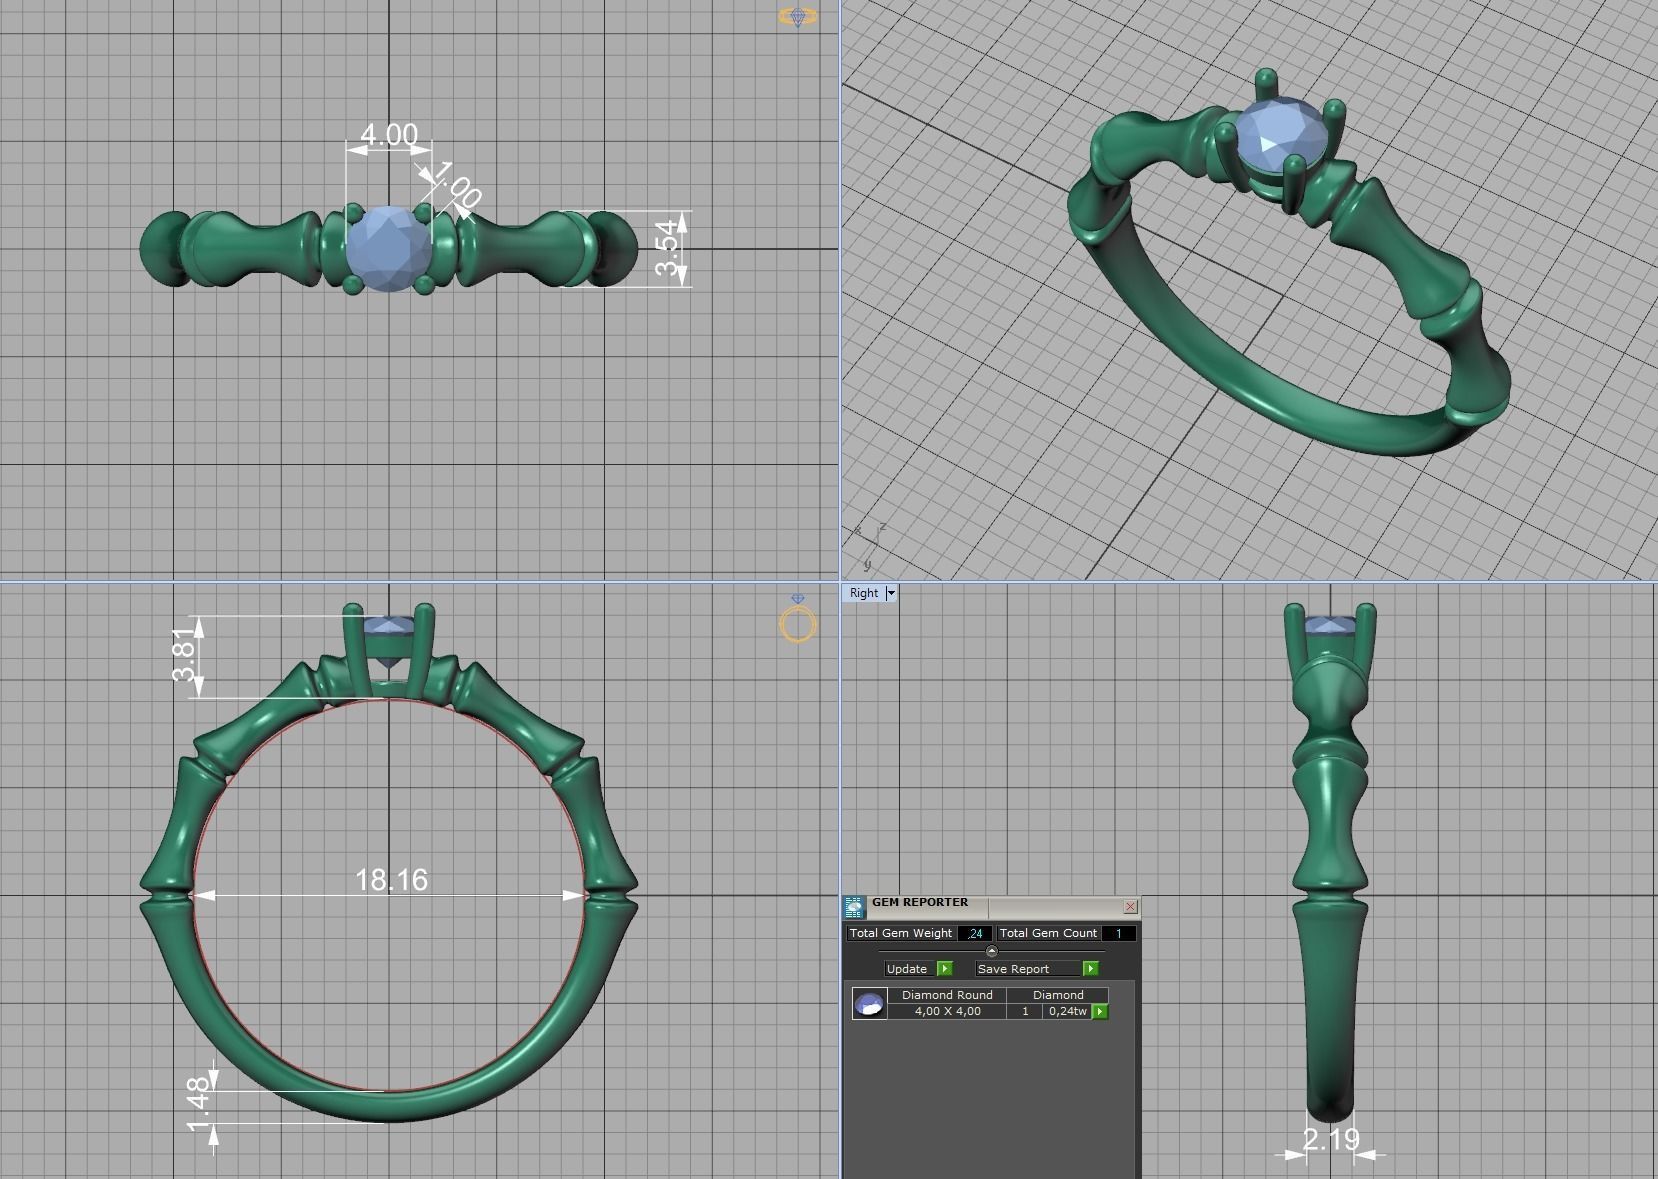Select the Diamond Round gem thumbnail
Image resolution: width=1658 pixels, height=1179 pixels.
point(869,1003)
